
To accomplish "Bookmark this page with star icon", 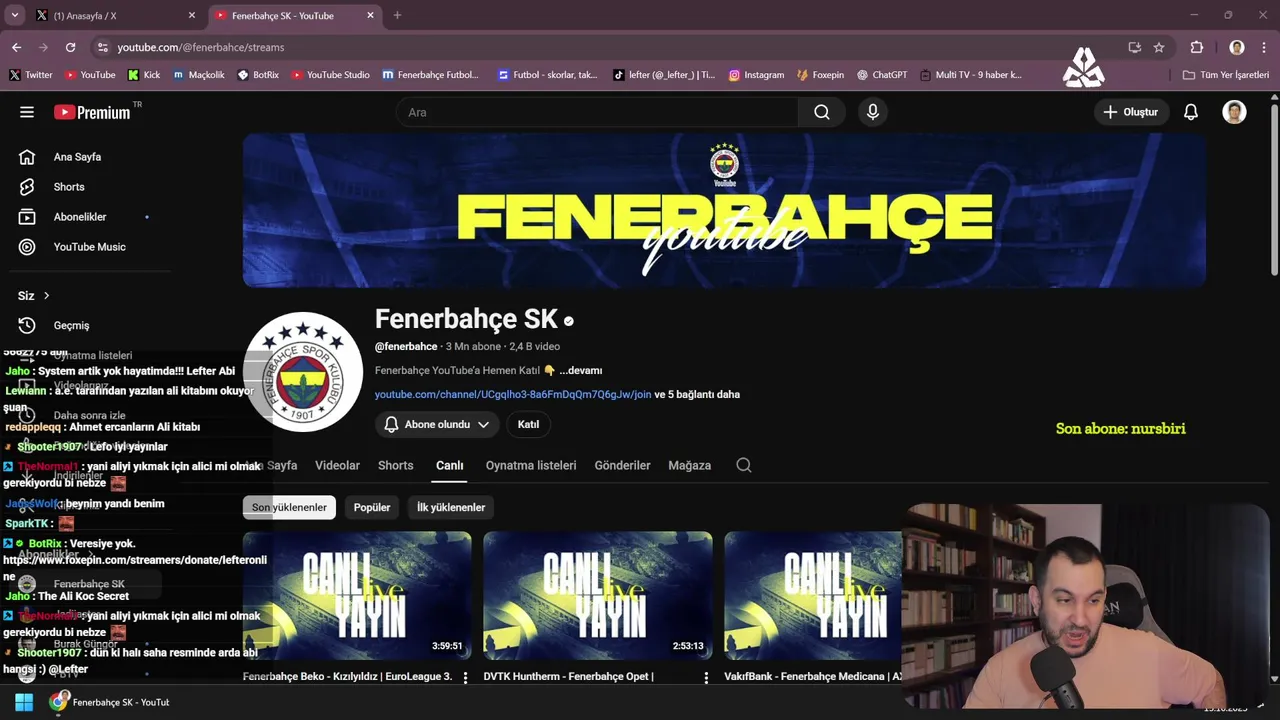I will [1159, 47].
